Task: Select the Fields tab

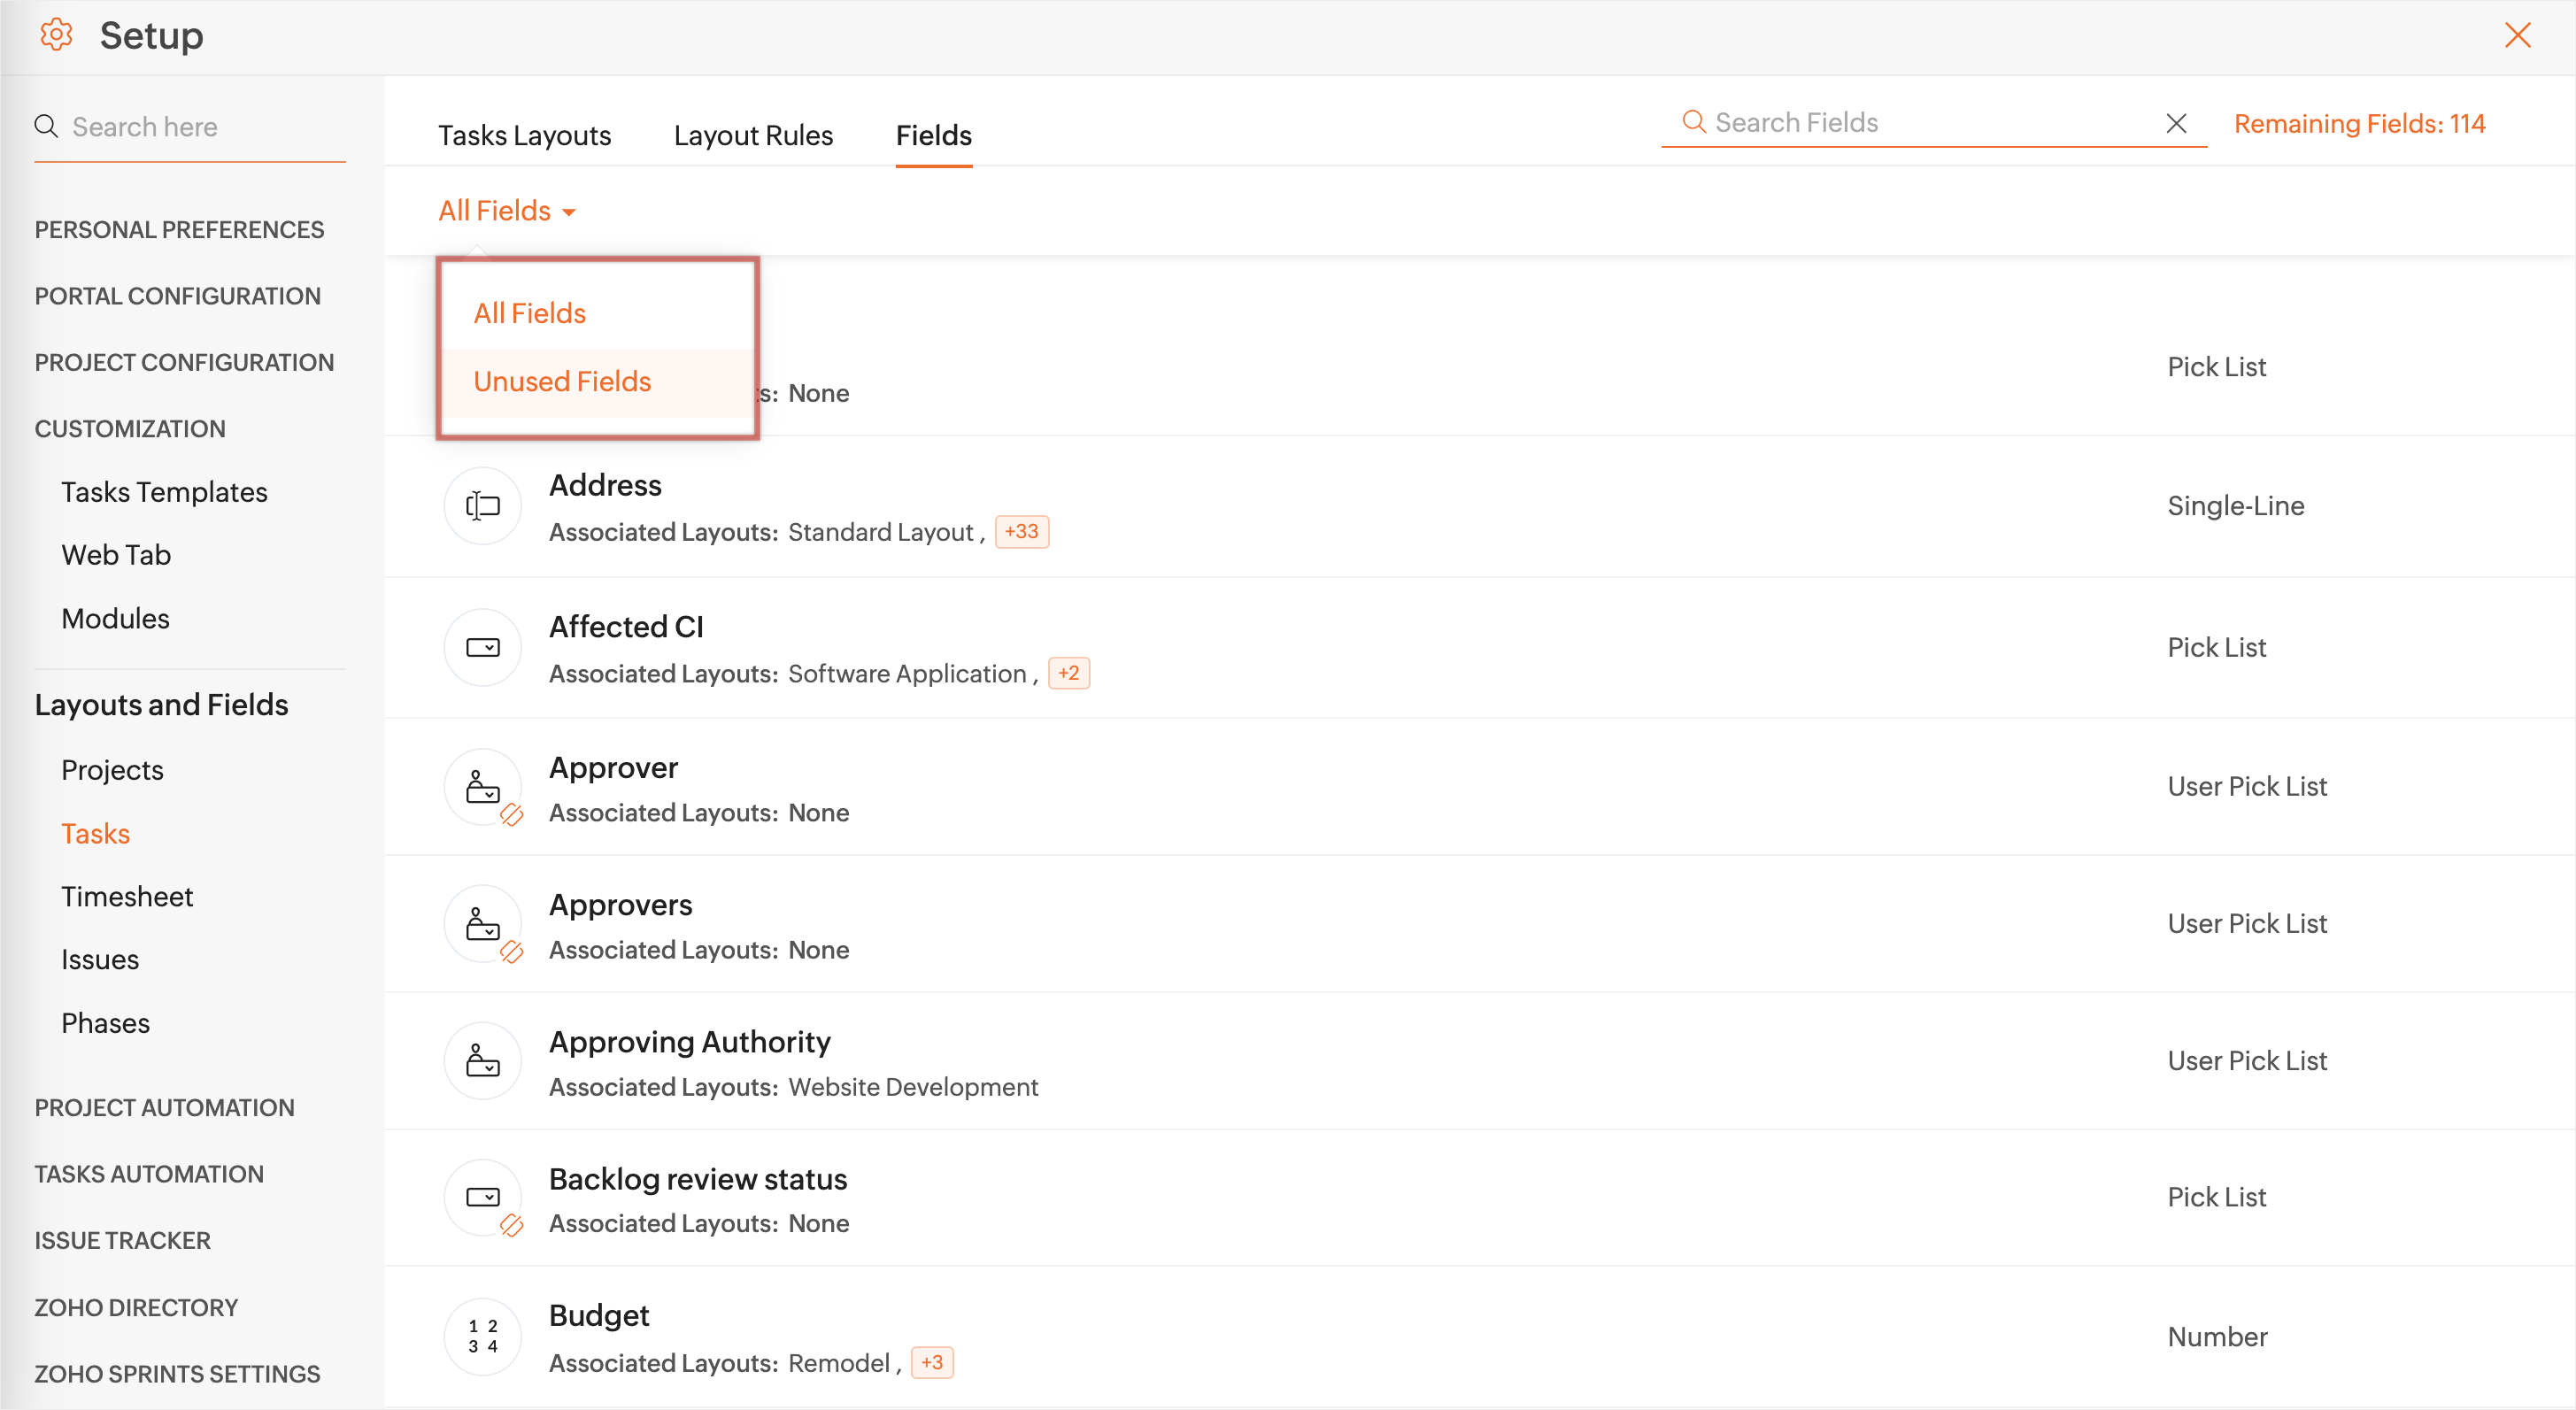Action: (x=933, y=135)
